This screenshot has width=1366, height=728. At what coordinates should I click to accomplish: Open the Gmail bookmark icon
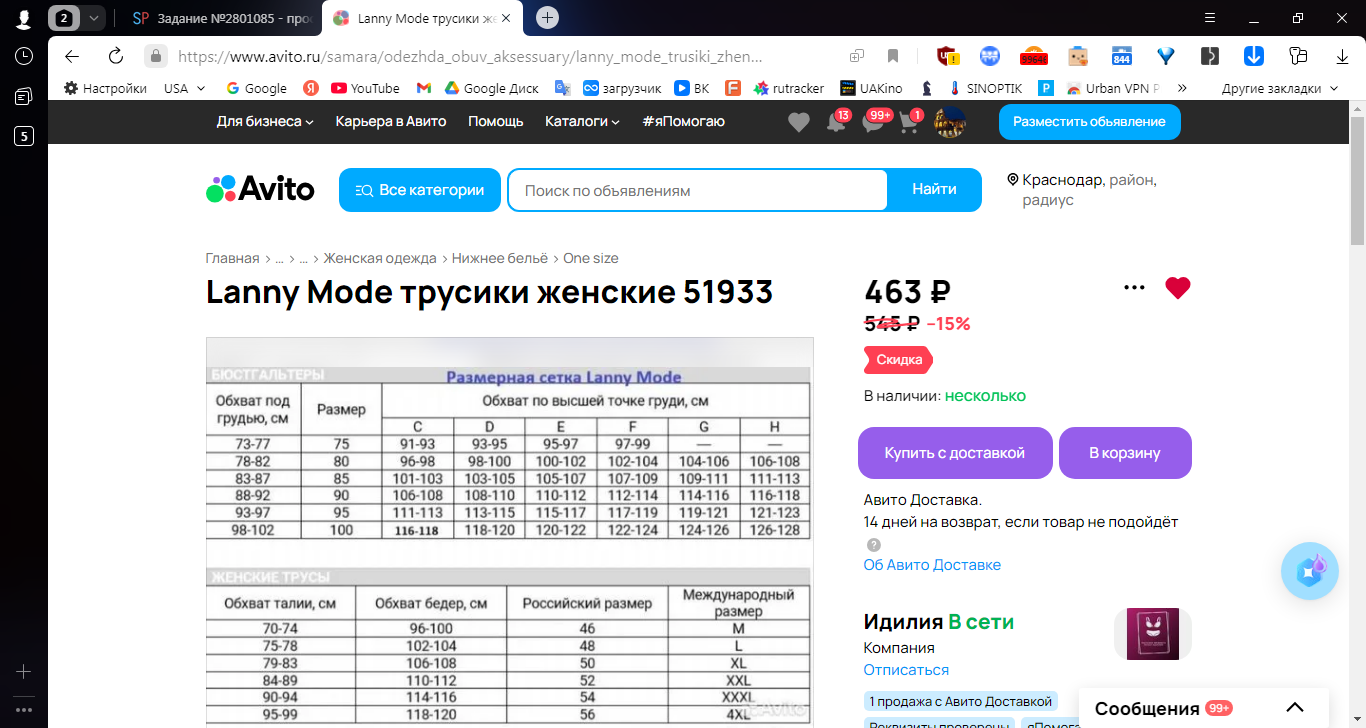[x=424, y=88]
